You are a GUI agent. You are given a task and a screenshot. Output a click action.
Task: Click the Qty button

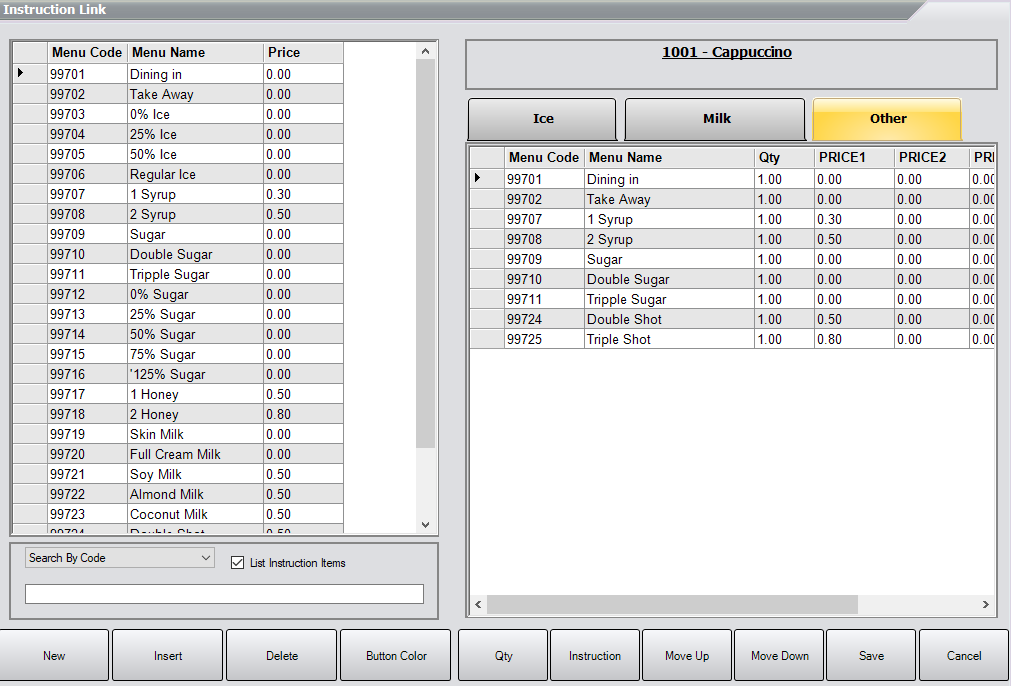504,656
